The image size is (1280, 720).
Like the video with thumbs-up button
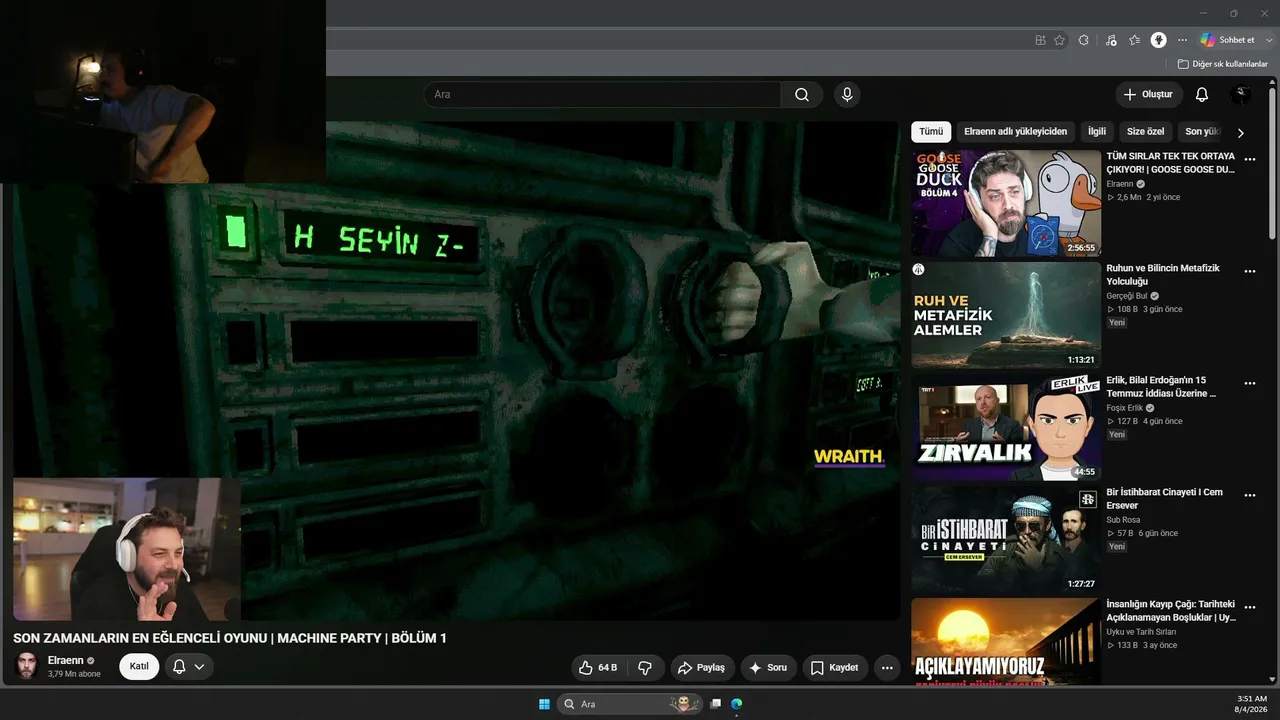click(x=598, y=668)
